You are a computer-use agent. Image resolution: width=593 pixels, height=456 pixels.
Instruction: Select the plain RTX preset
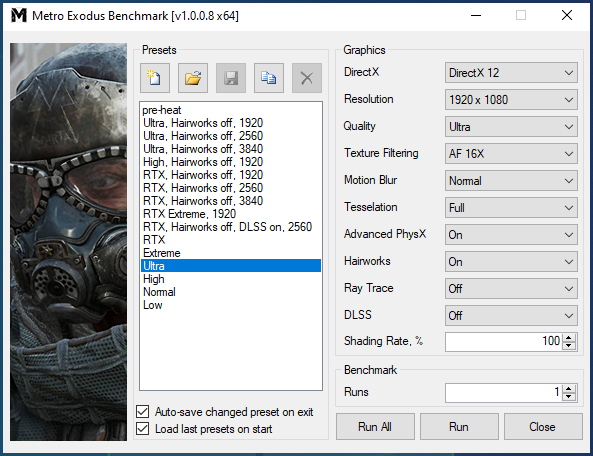(x=231, y=240)
